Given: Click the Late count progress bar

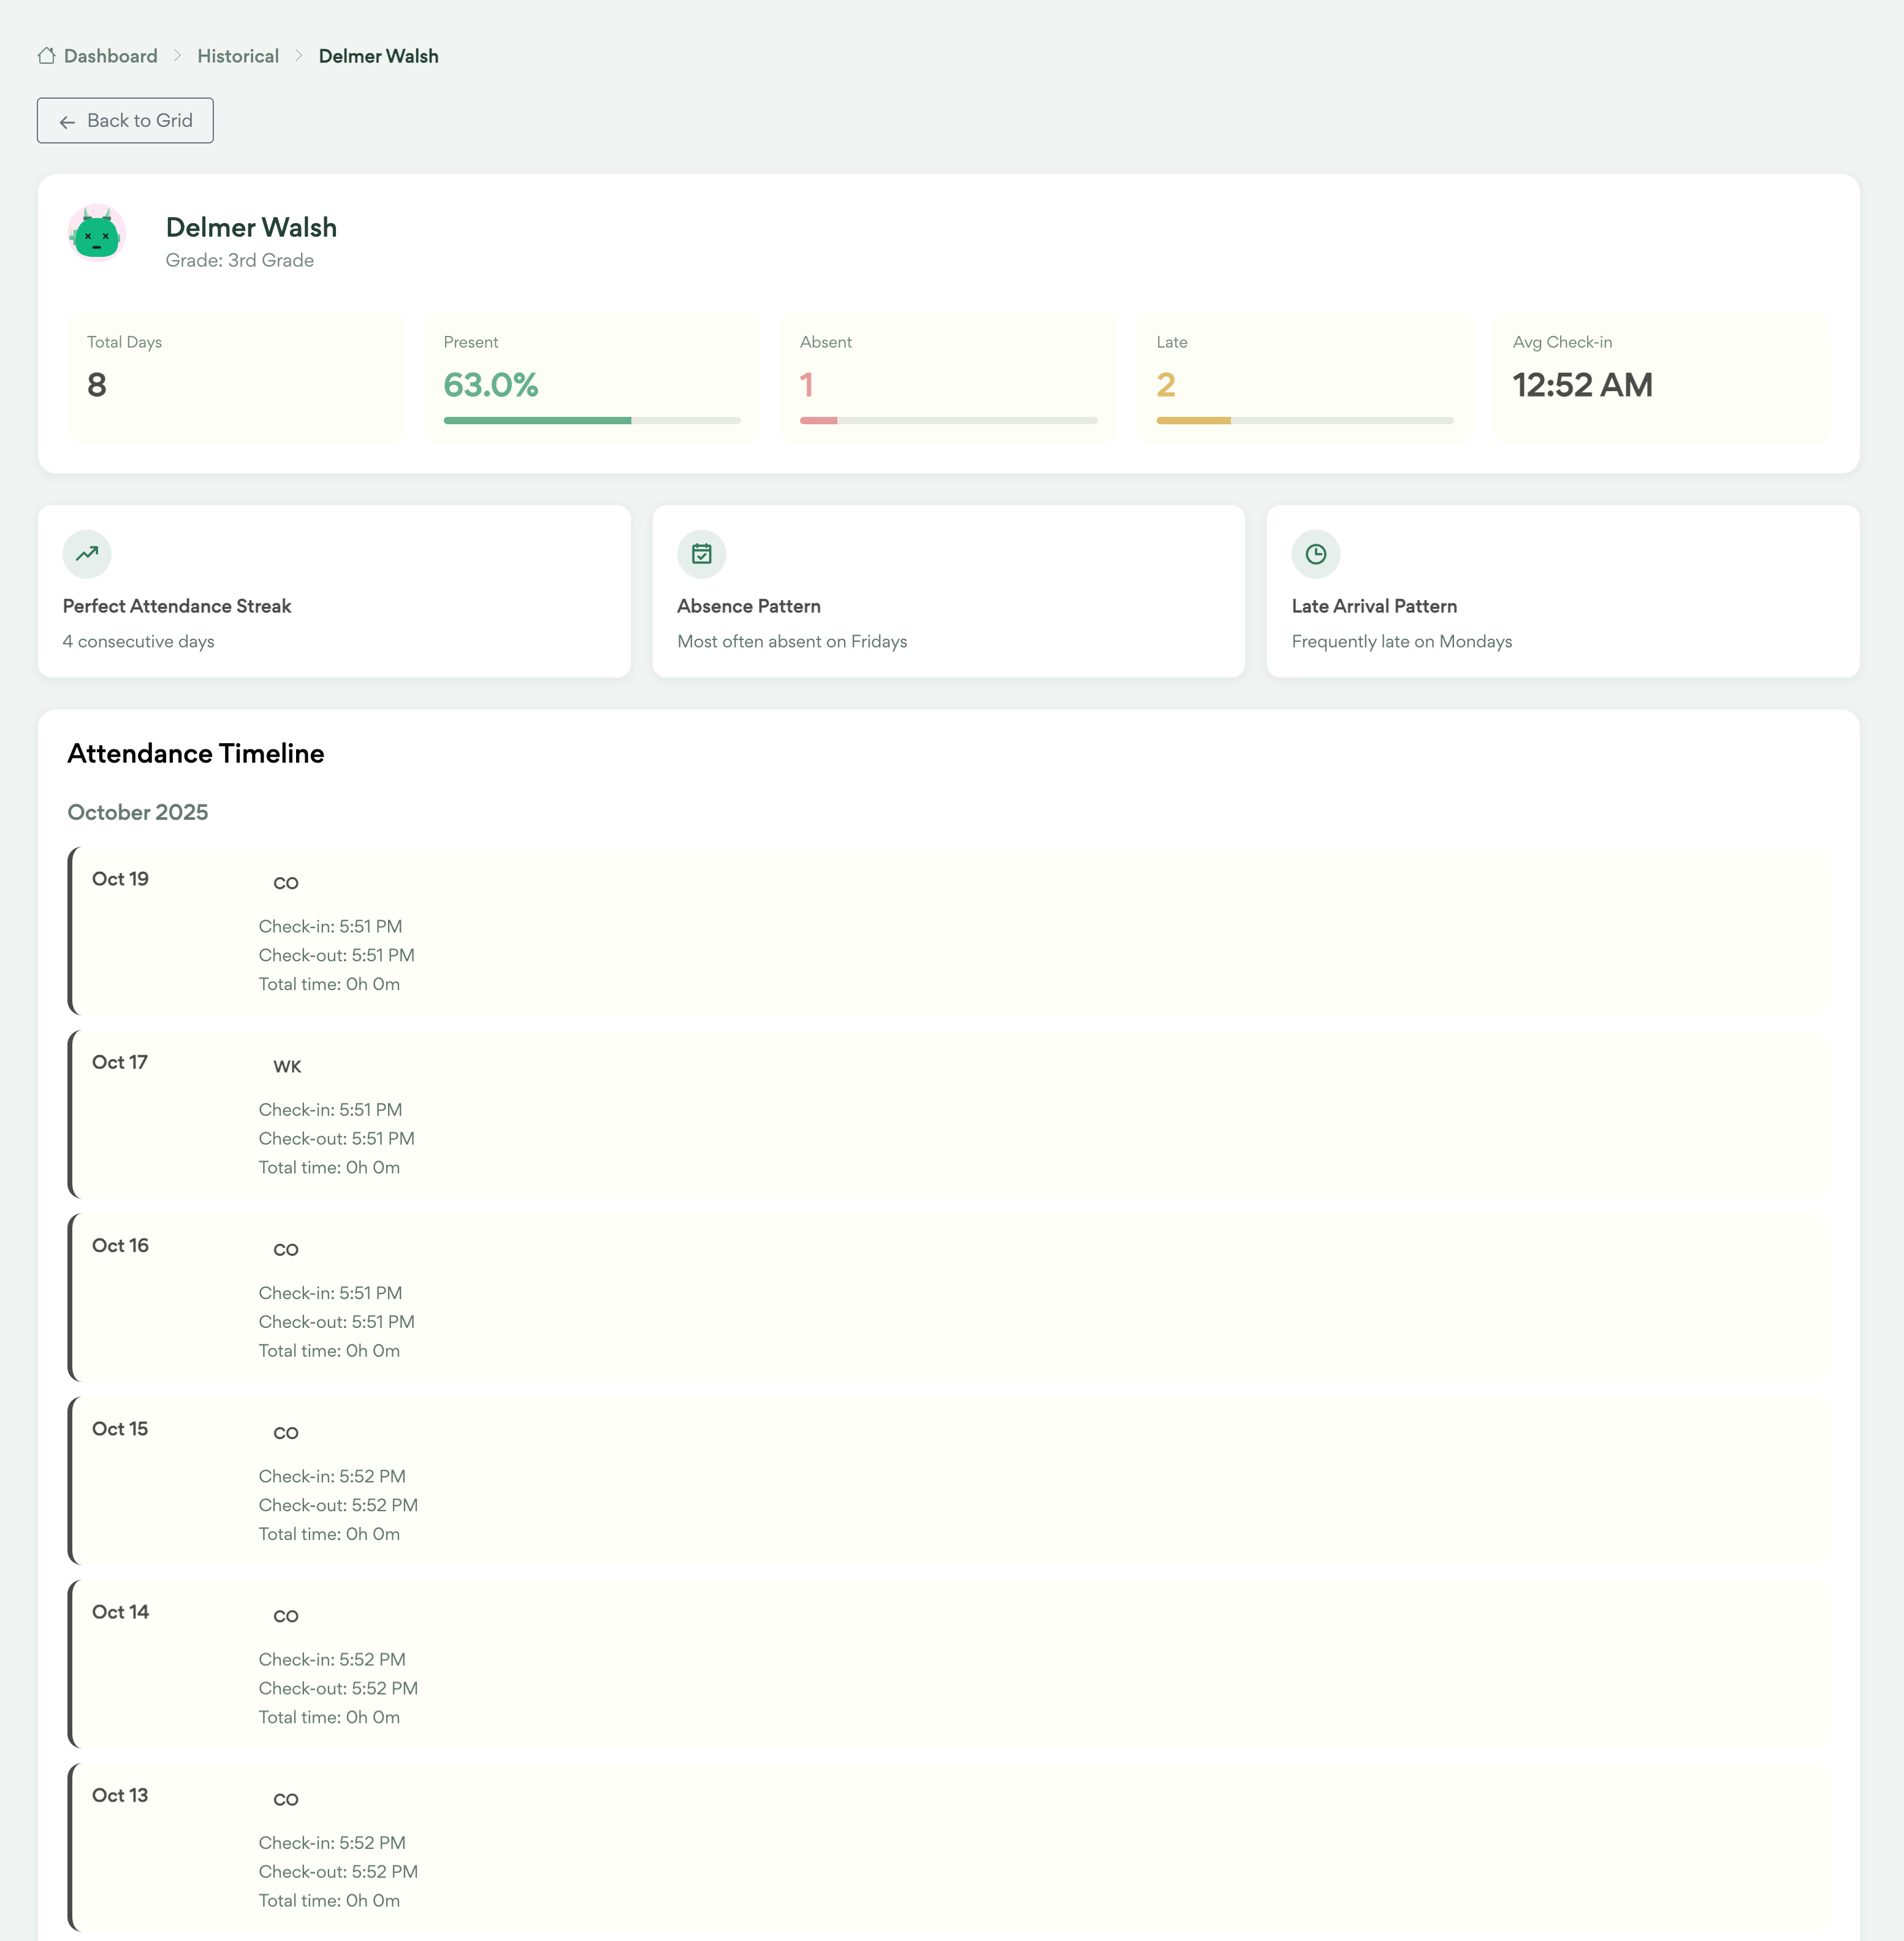Looking at the screenshot, I should pyautogui.click(x=1304, y=421).
